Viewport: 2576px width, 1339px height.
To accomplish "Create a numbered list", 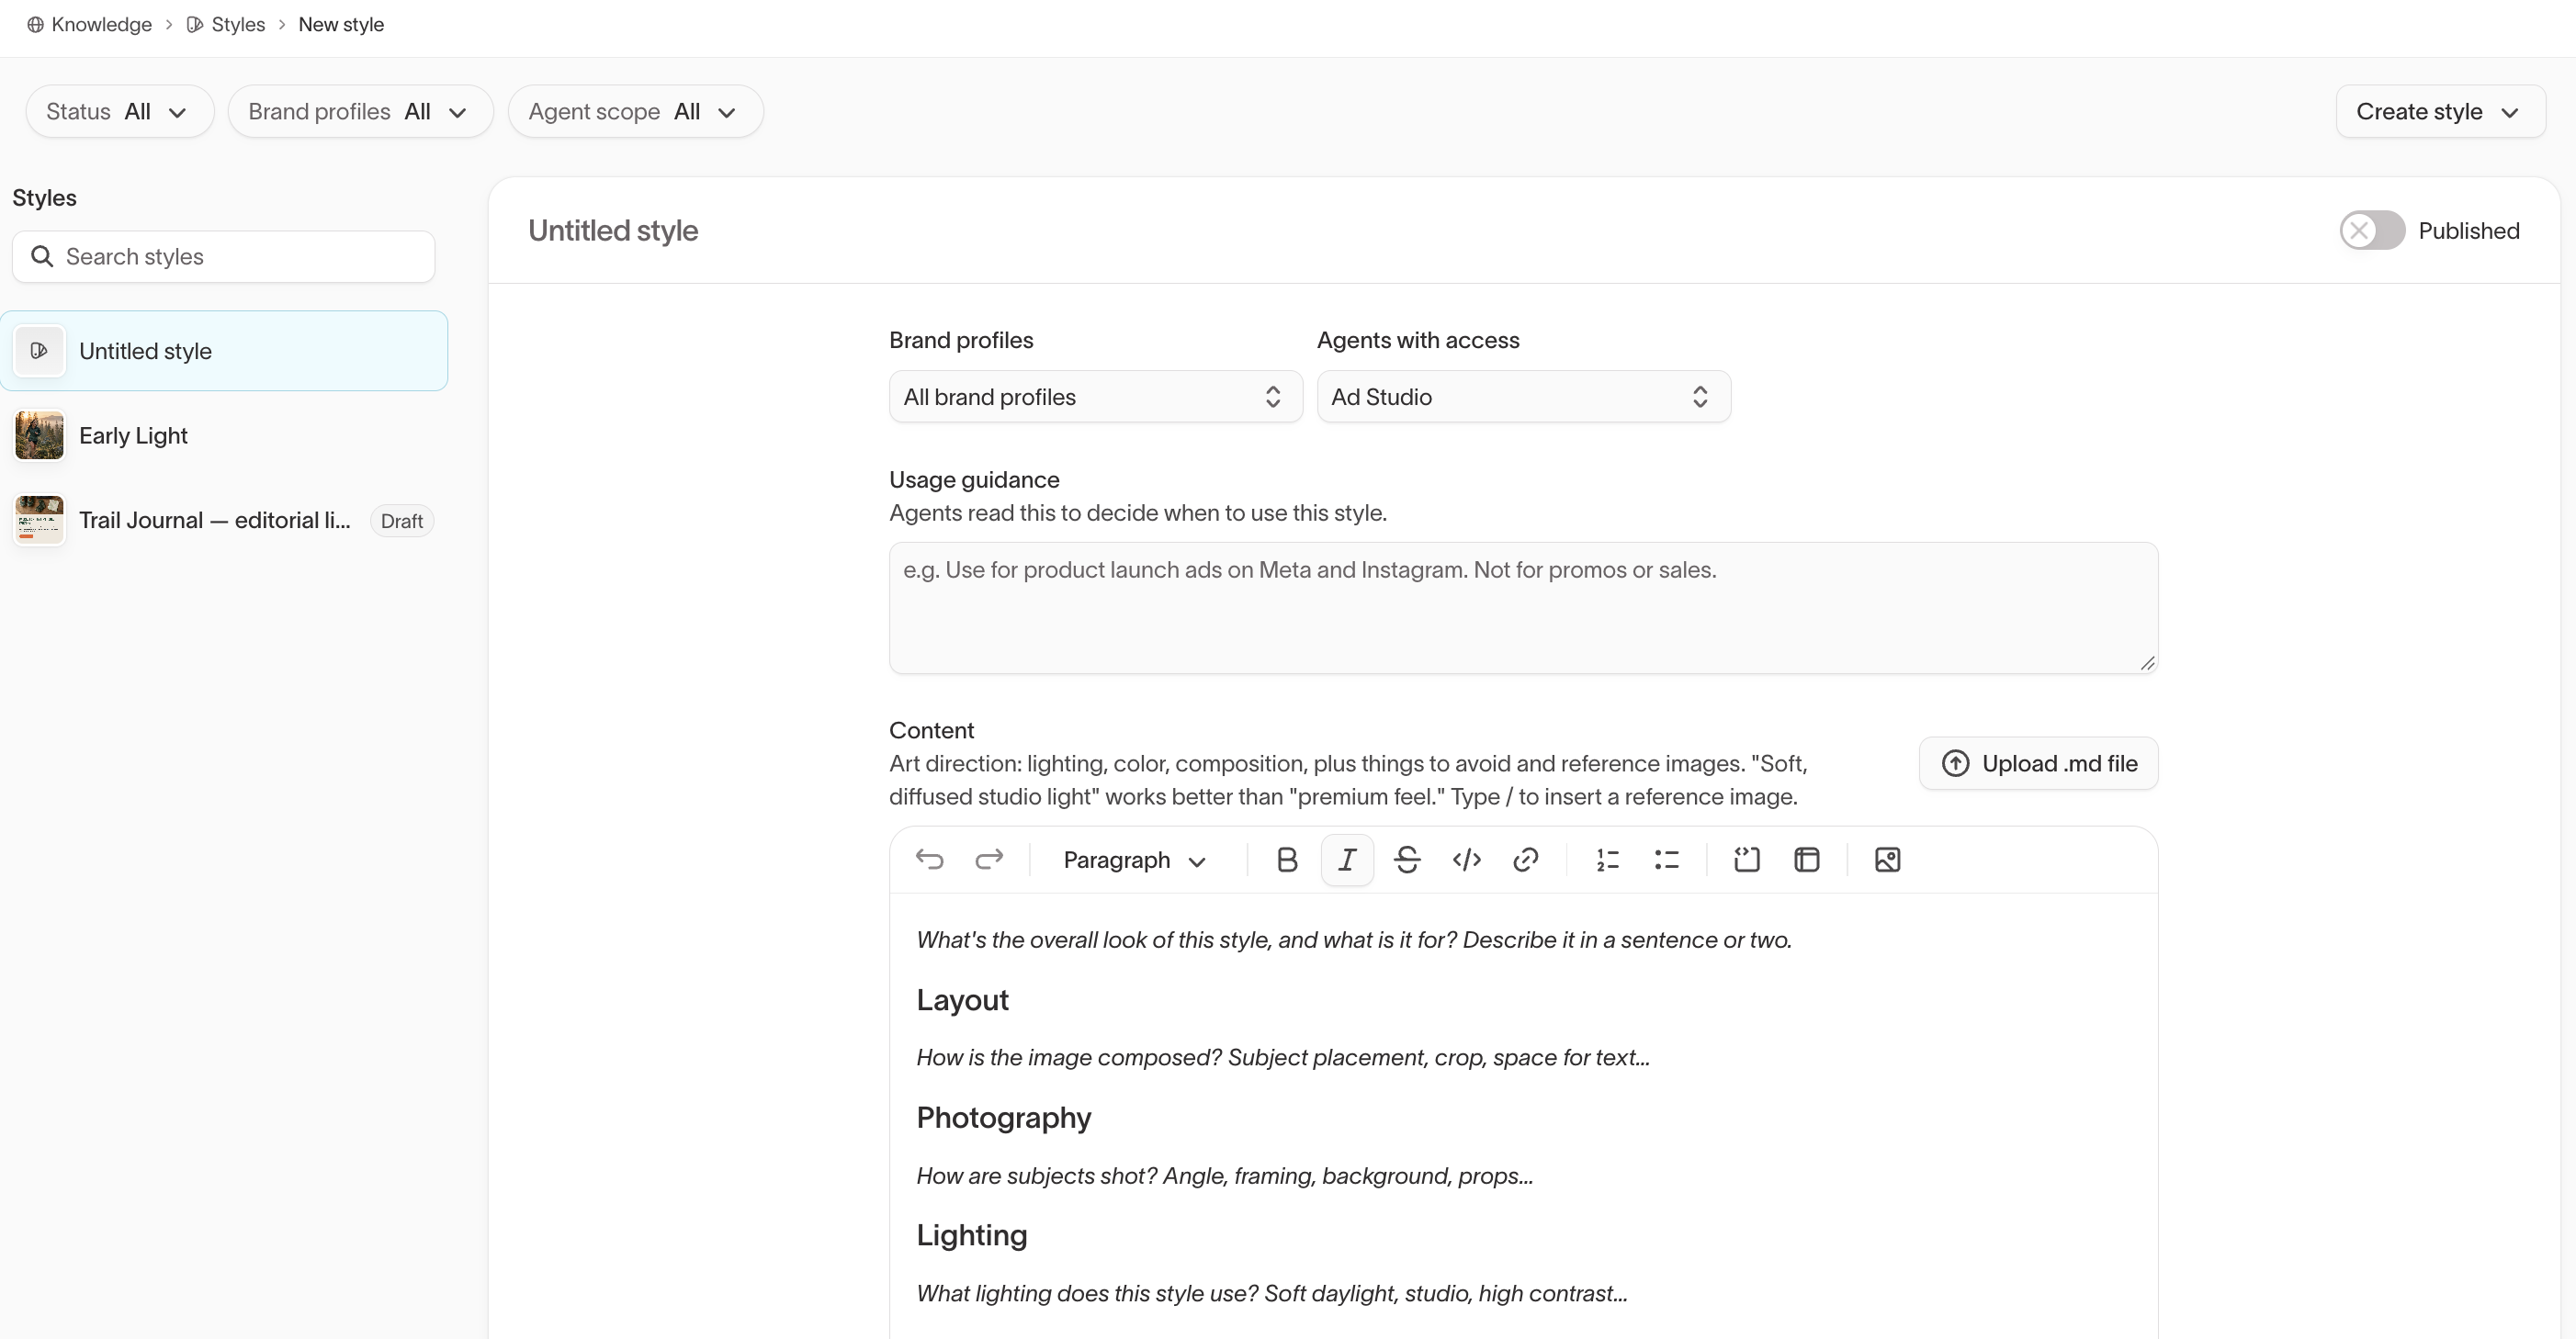I will (1607, 860).
